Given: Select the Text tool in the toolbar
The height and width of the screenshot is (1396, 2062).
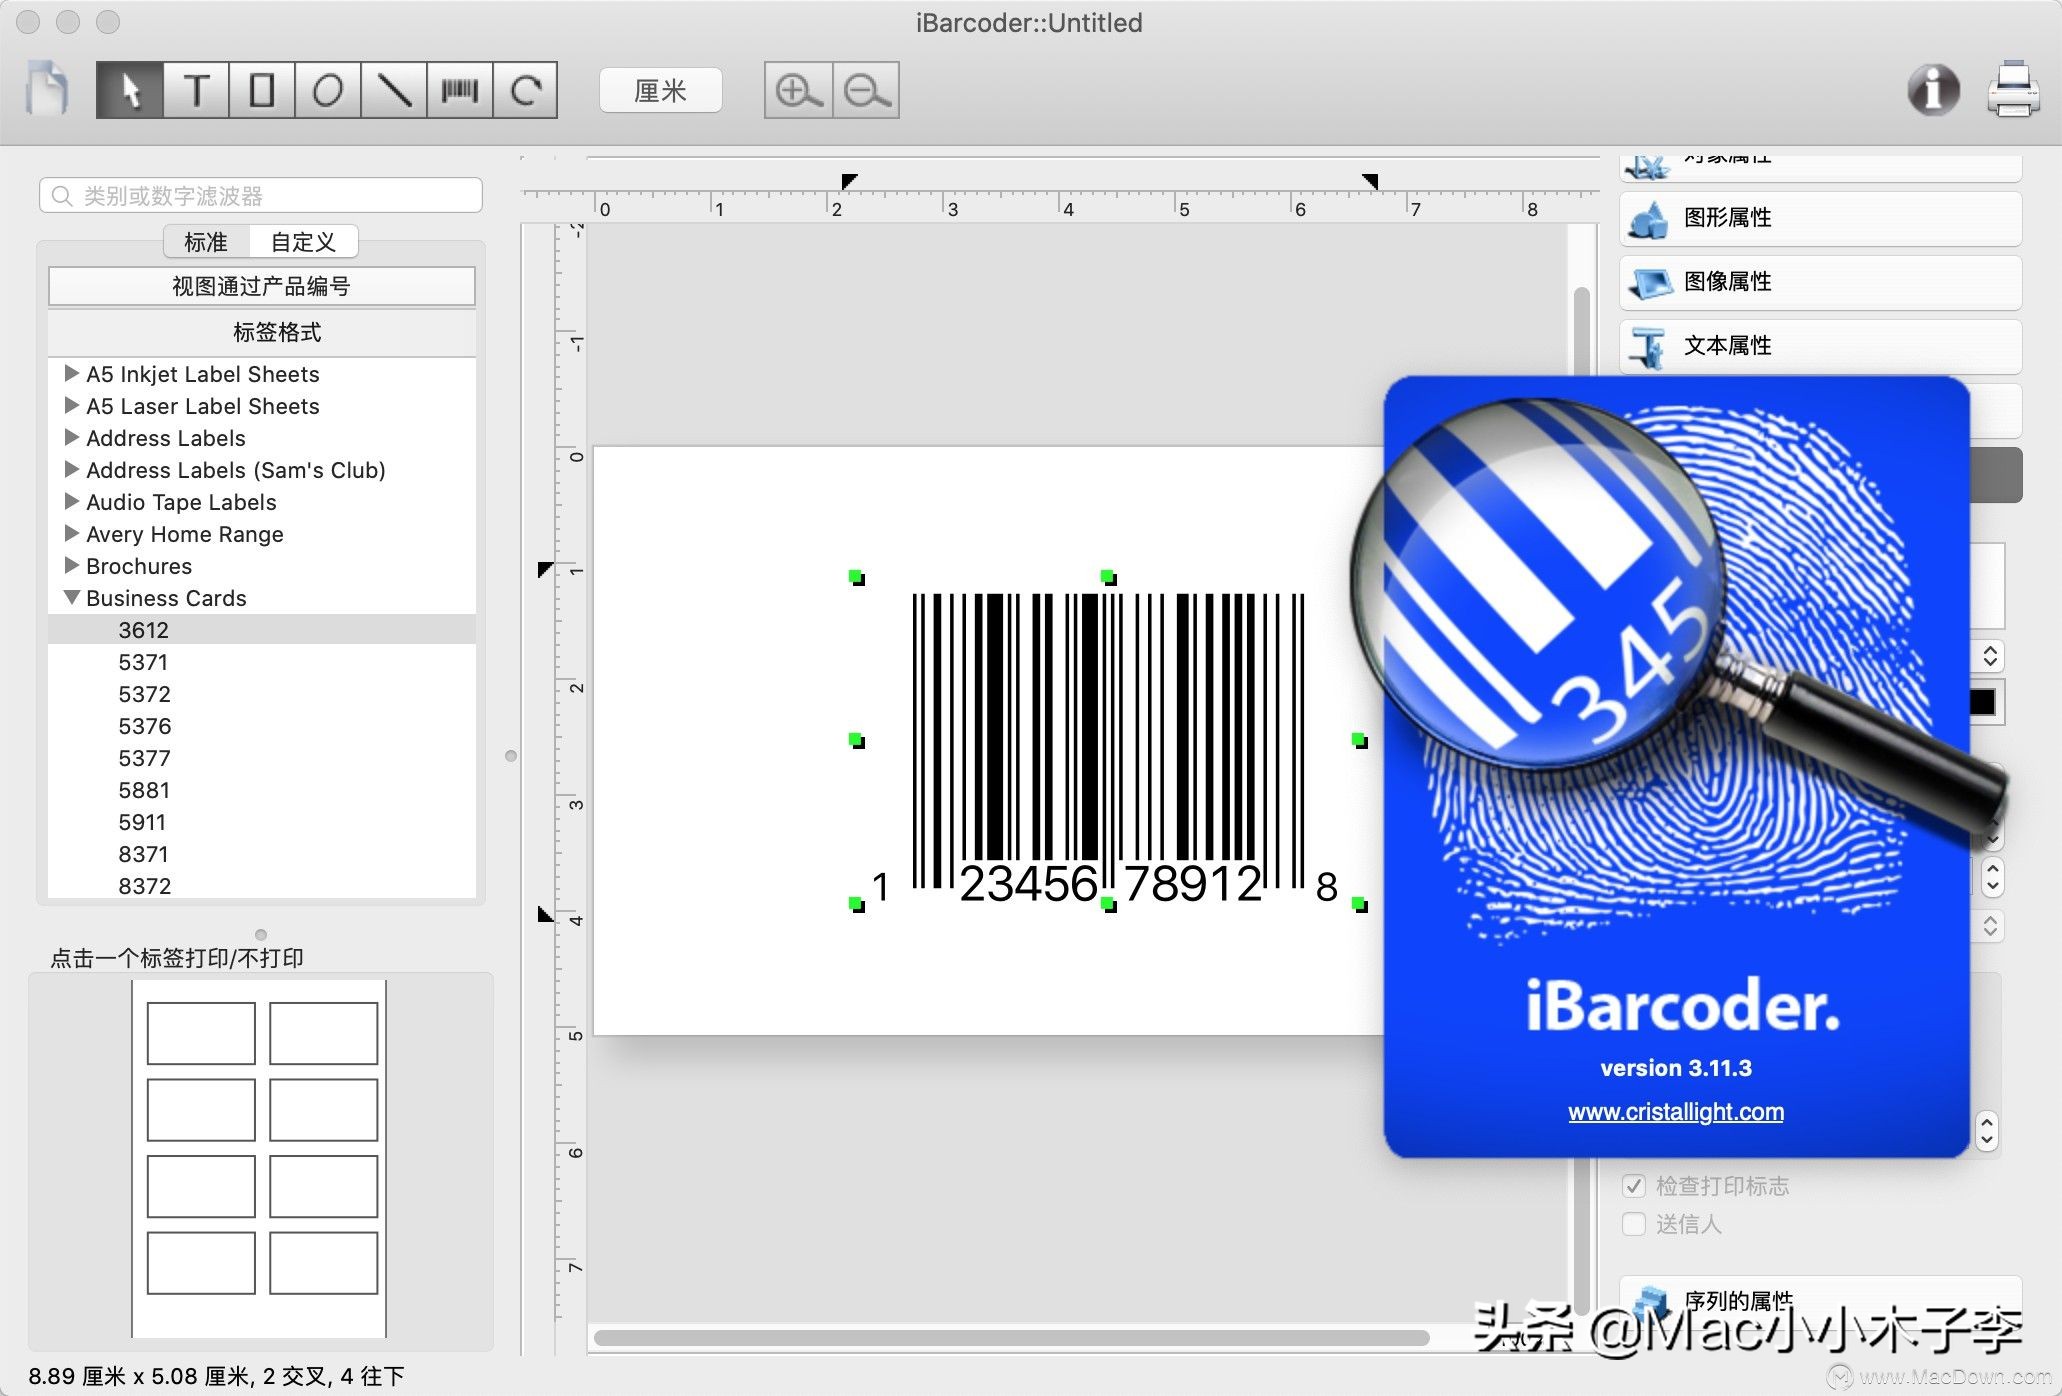Looking at the screenshot, I should pos(197,90).
